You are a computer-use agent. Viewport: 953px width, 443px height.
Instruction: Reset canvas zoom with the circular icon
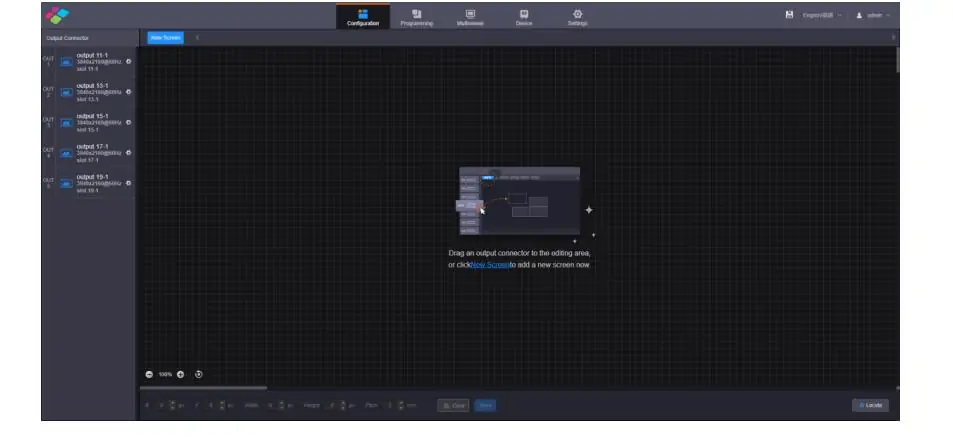199,374
